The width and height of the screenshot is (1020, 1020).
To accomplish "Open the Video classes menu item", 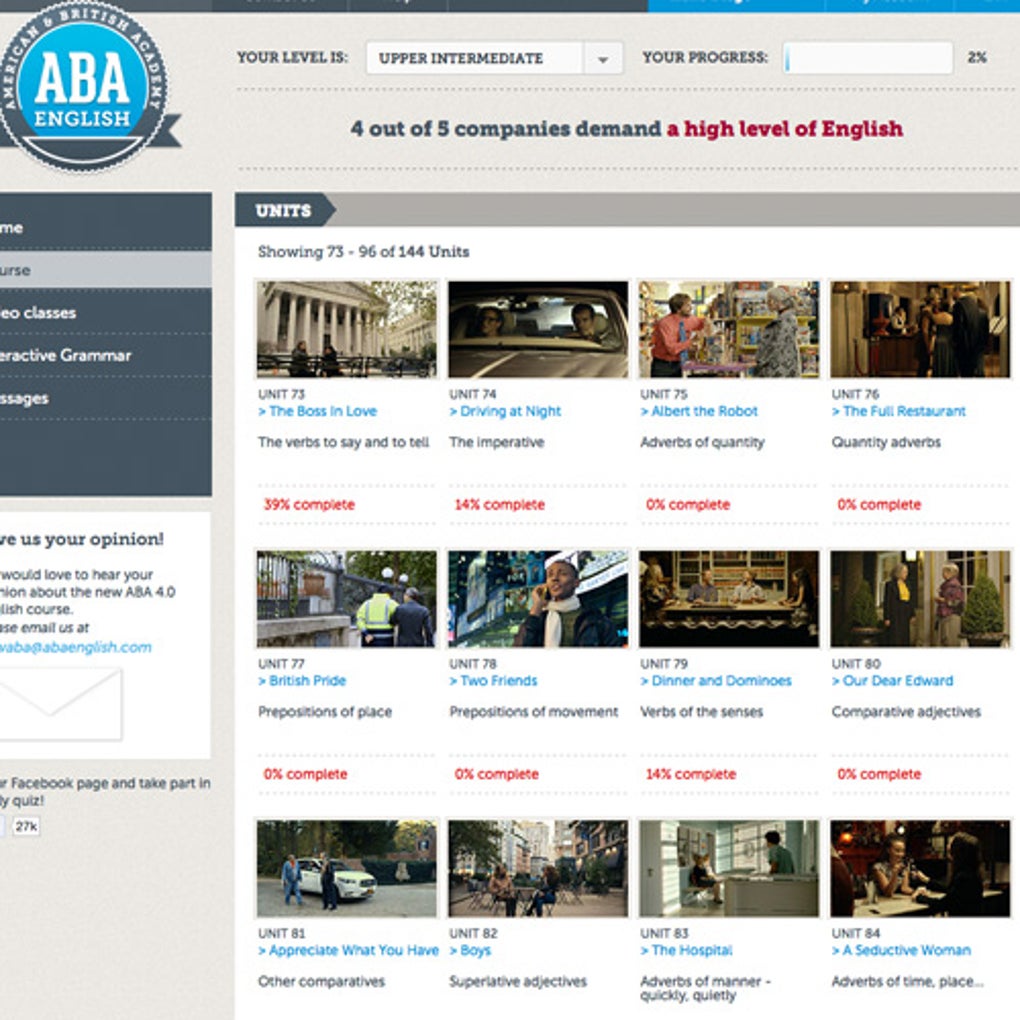I will click(x=105, y=313).
